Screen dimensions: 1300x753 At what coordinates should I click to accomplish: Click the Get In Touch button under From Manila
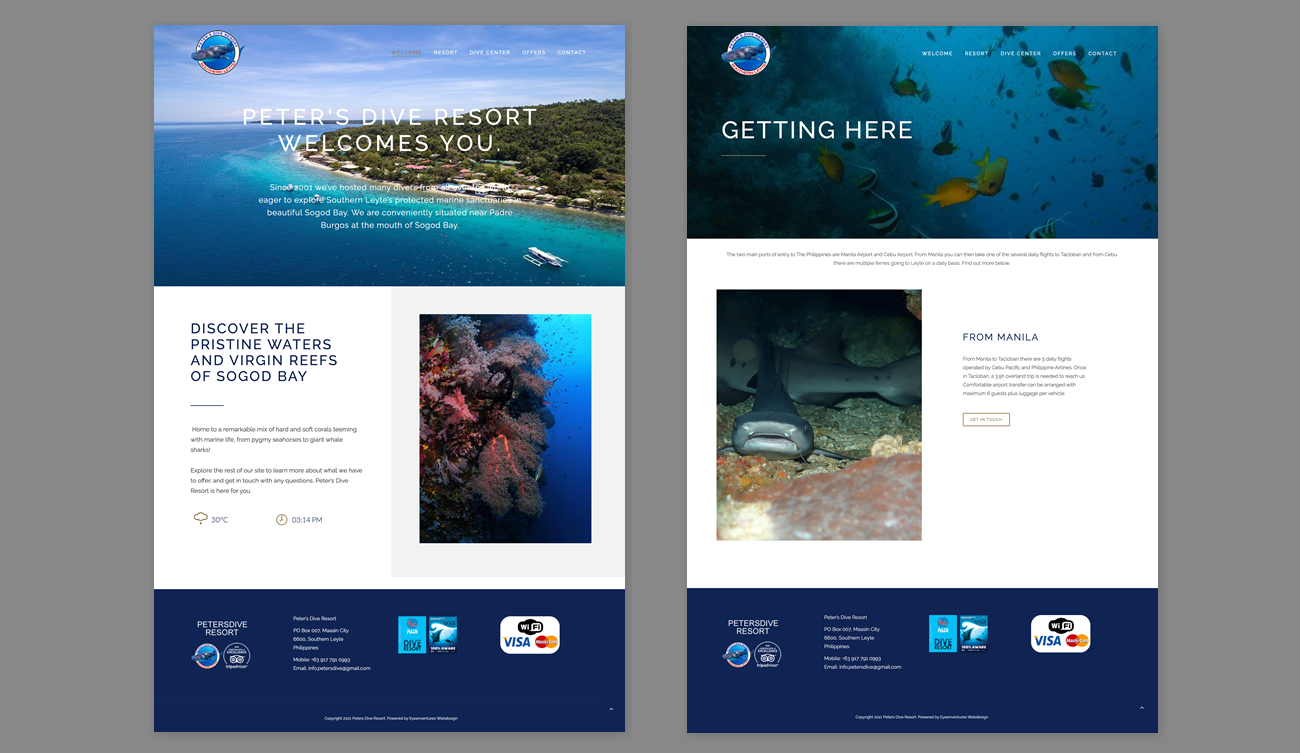pyautogui.click(x=986, y=420)
